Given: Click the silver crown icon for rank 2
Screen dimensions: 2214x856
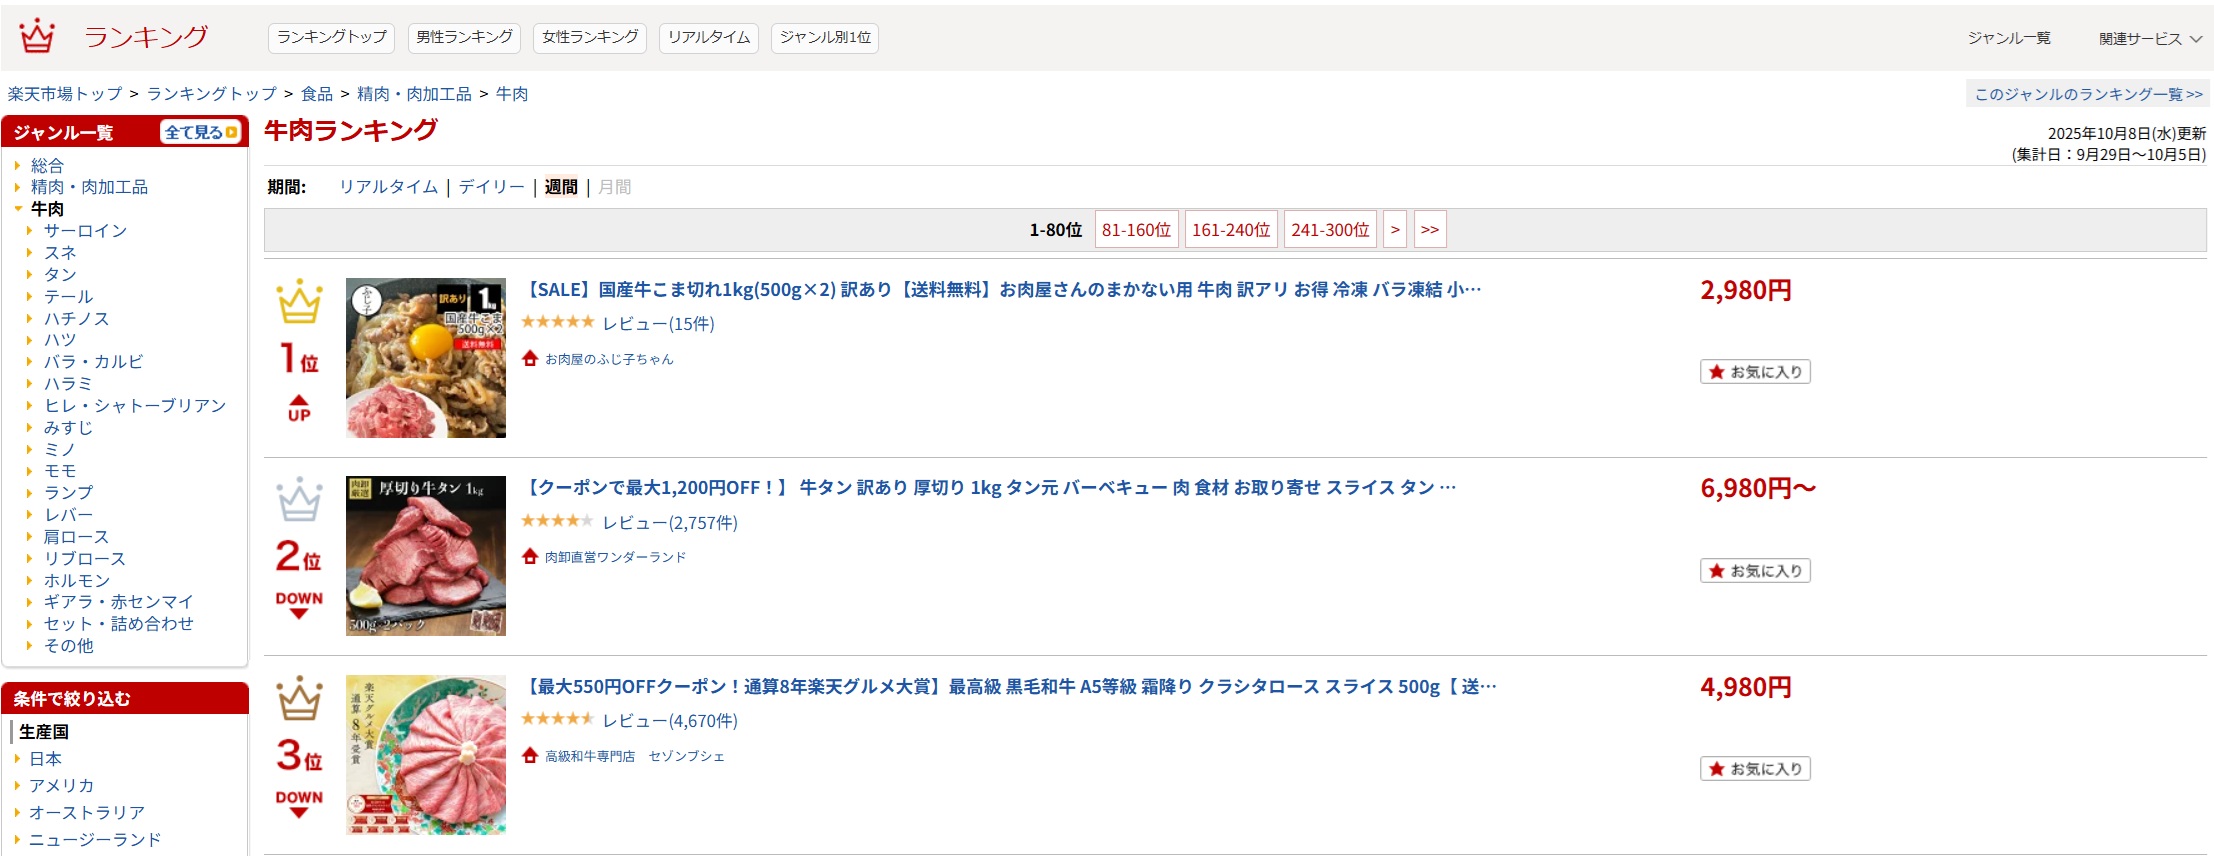Looking at the screenshot, I should pos(299,500).
